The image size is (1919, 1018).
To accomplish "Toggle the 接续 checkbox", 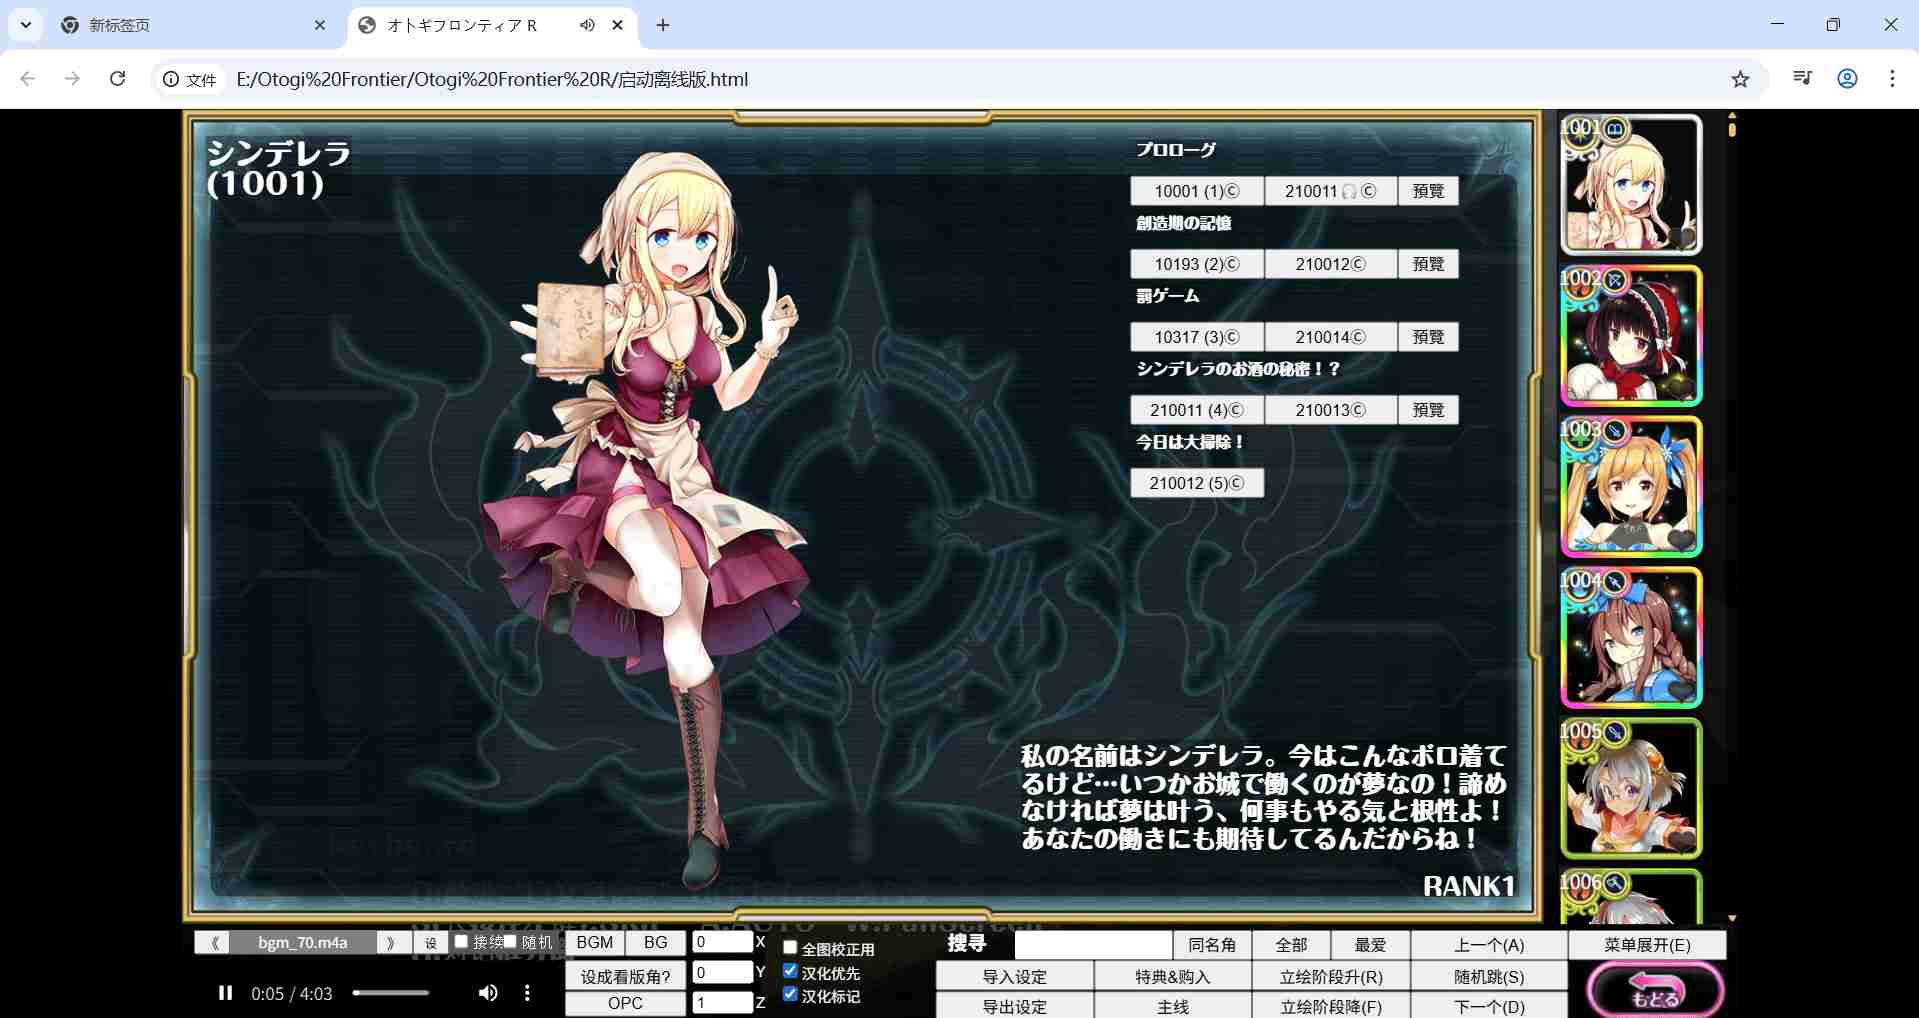I will click(x=461, y=941).
